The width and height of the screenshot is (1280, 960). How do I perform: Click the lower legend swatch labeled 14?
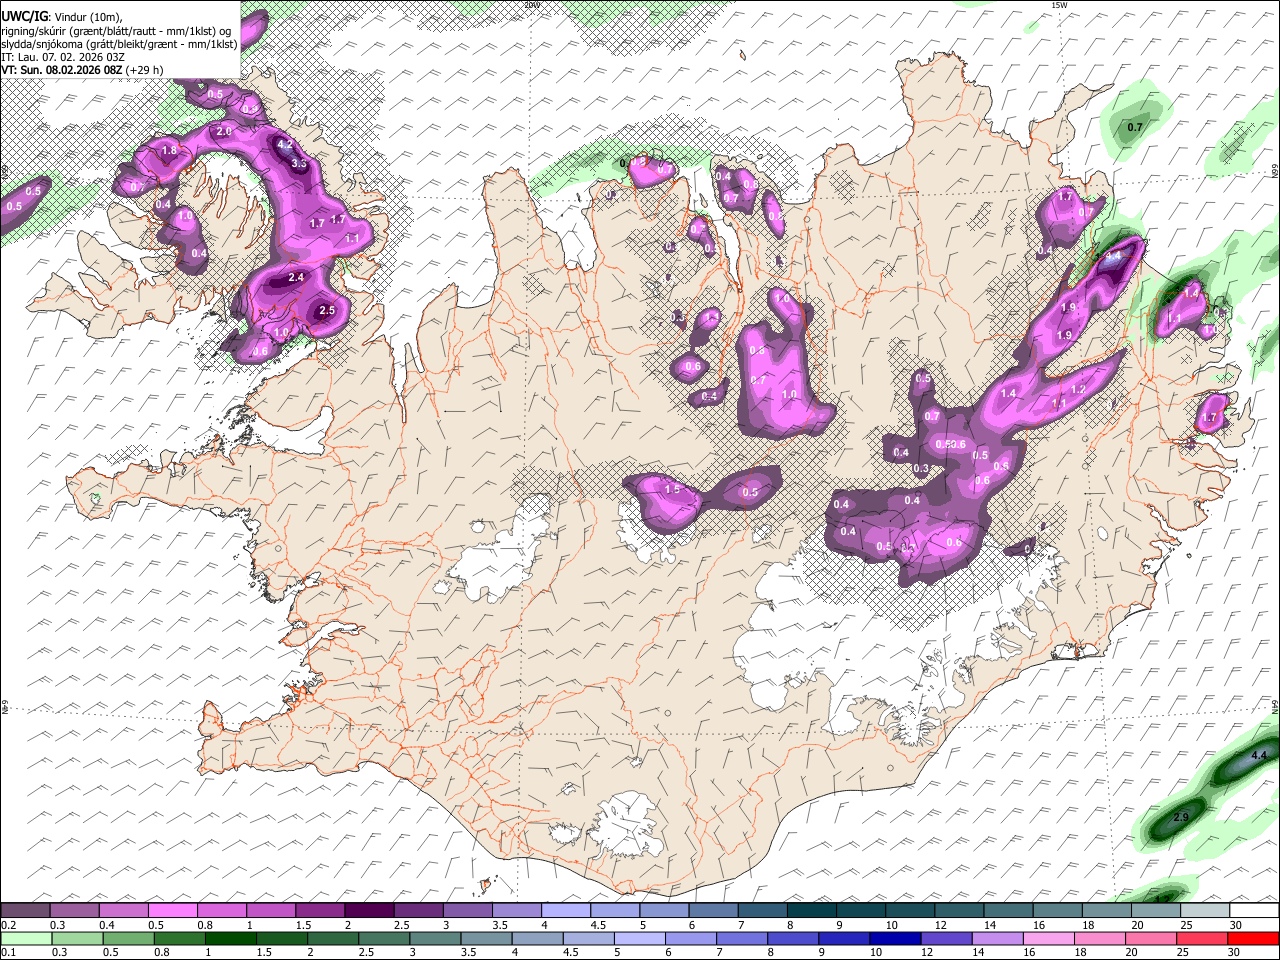(x=996, y=938)
